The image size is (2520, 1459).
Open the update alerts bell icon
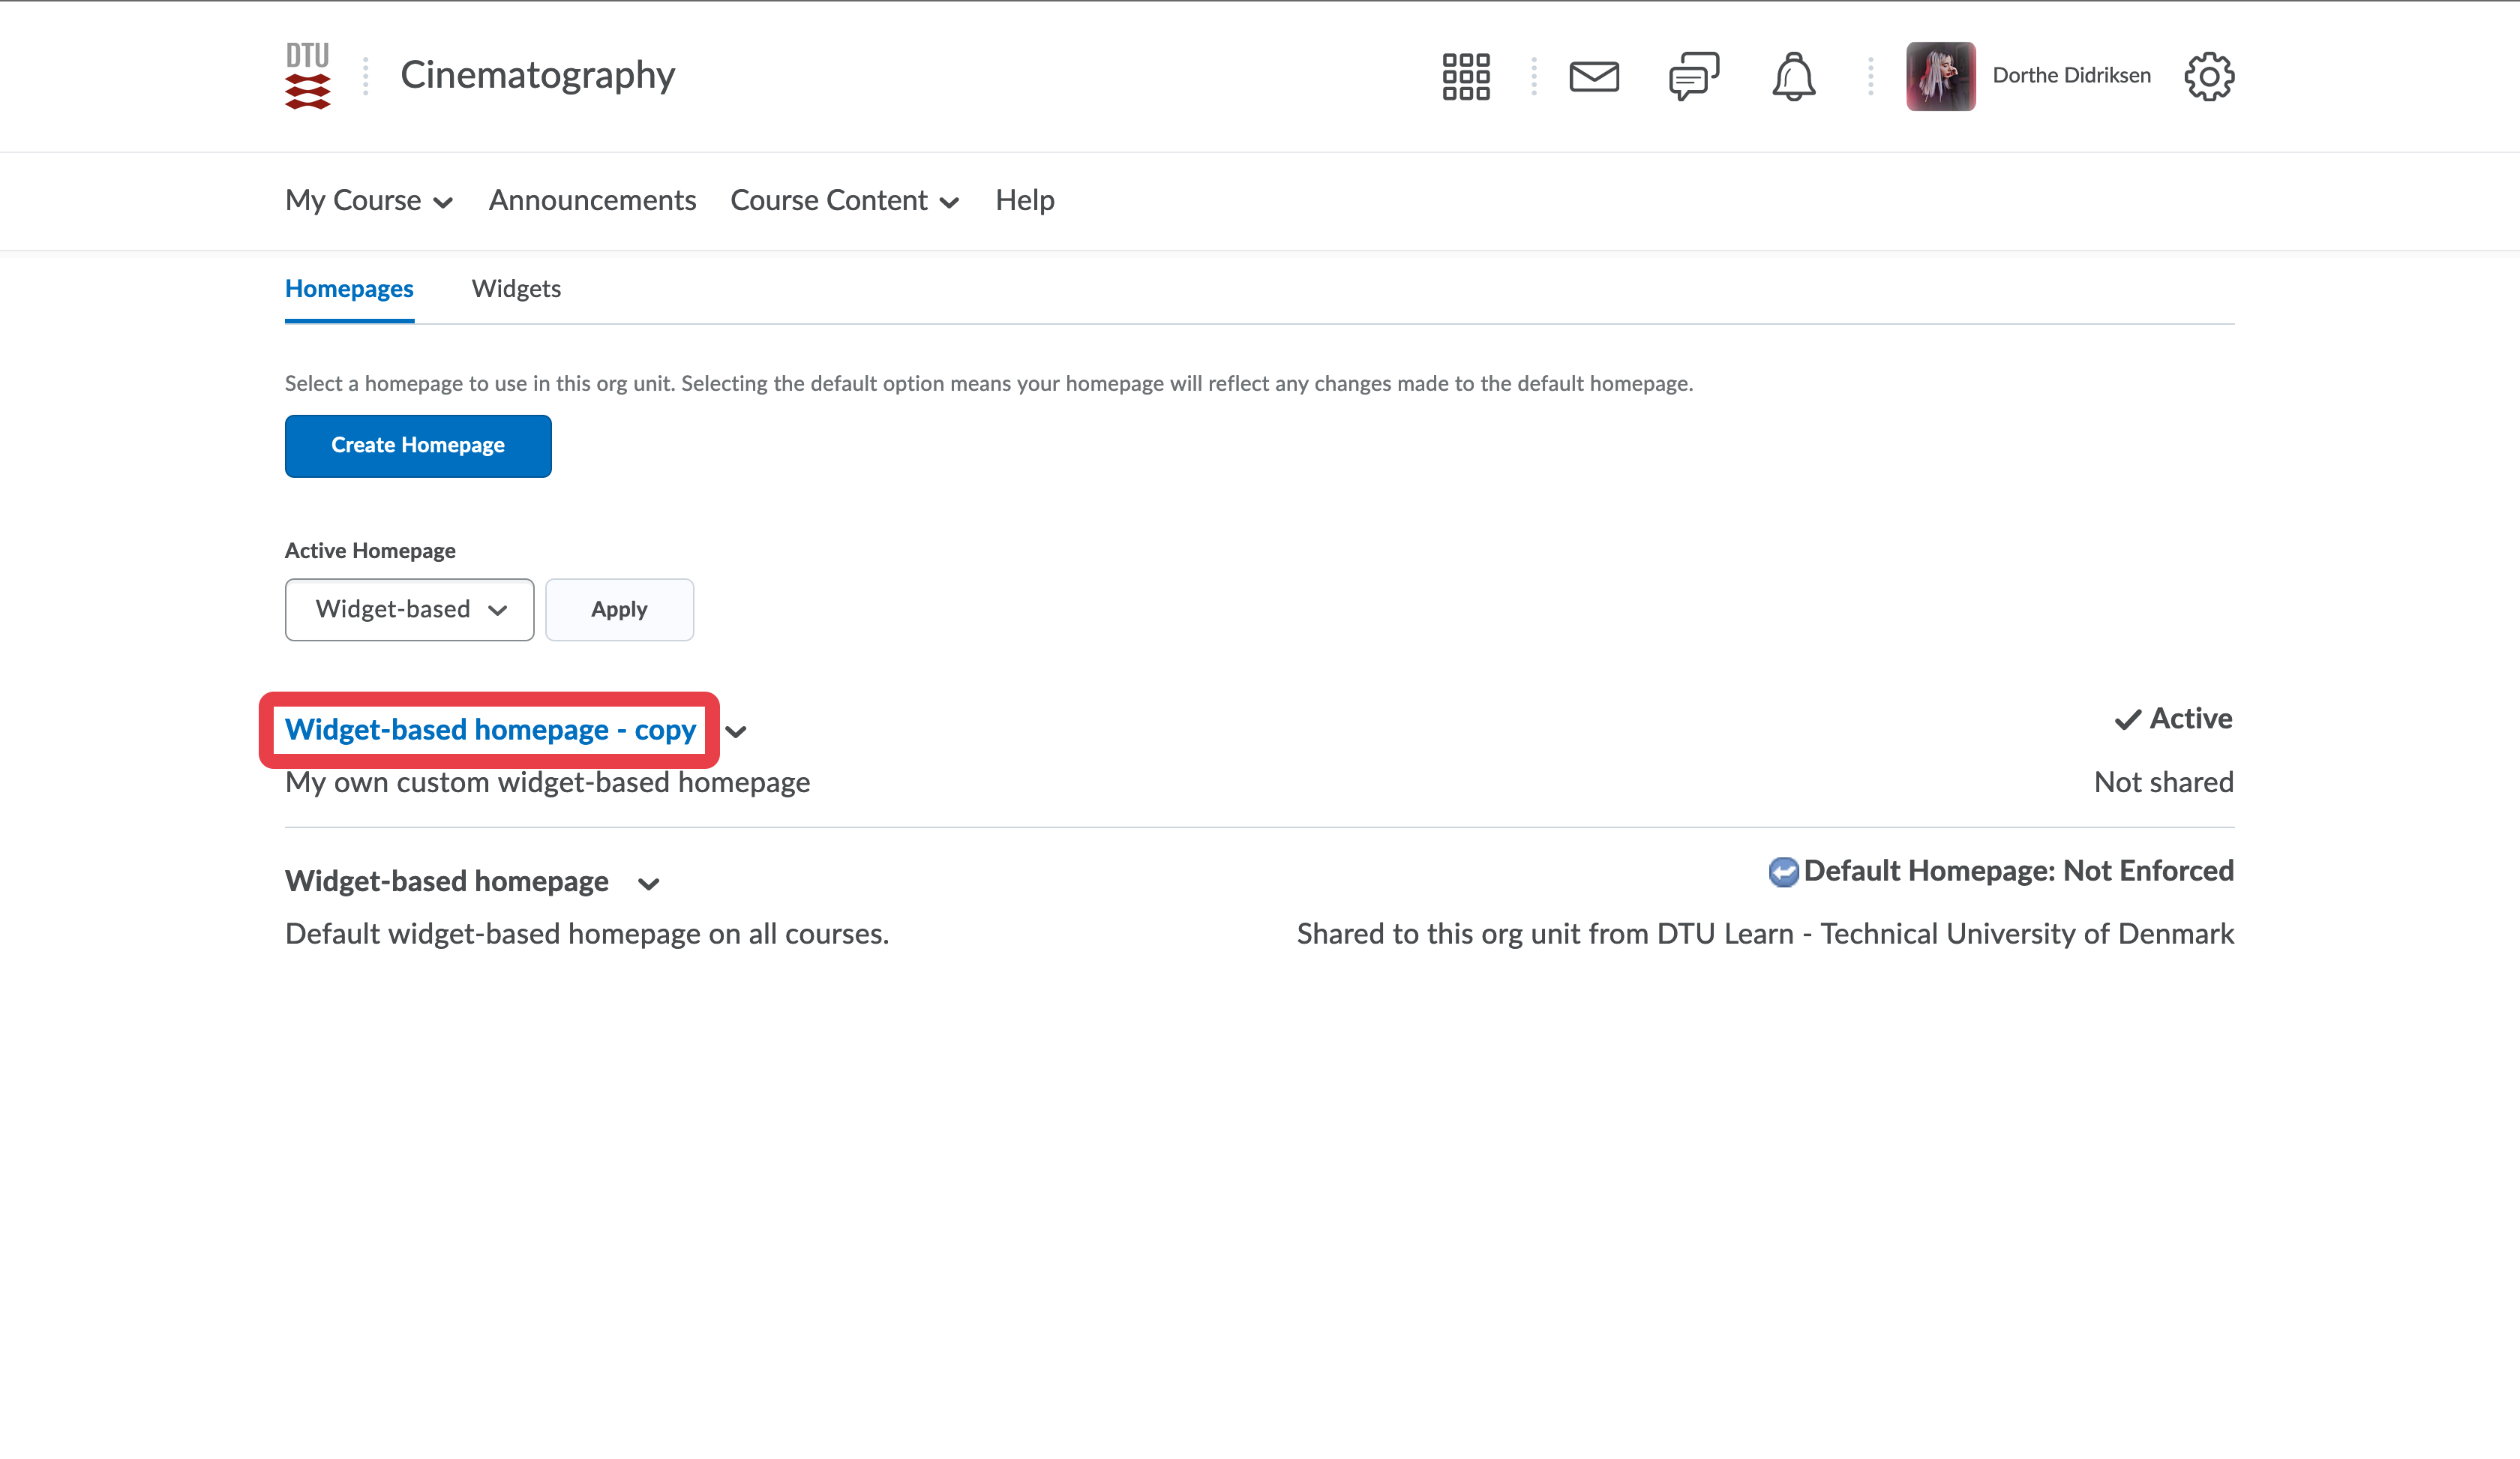pyautogui.click(x=1793, y=76)
